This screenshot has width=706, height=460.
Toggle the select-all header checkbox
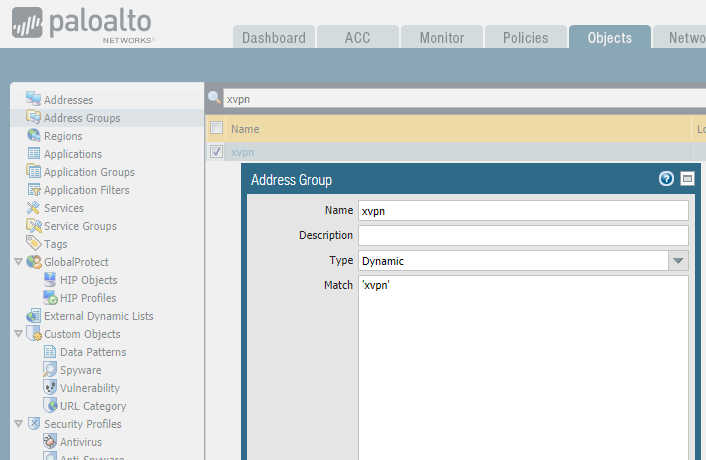(217, 128)
